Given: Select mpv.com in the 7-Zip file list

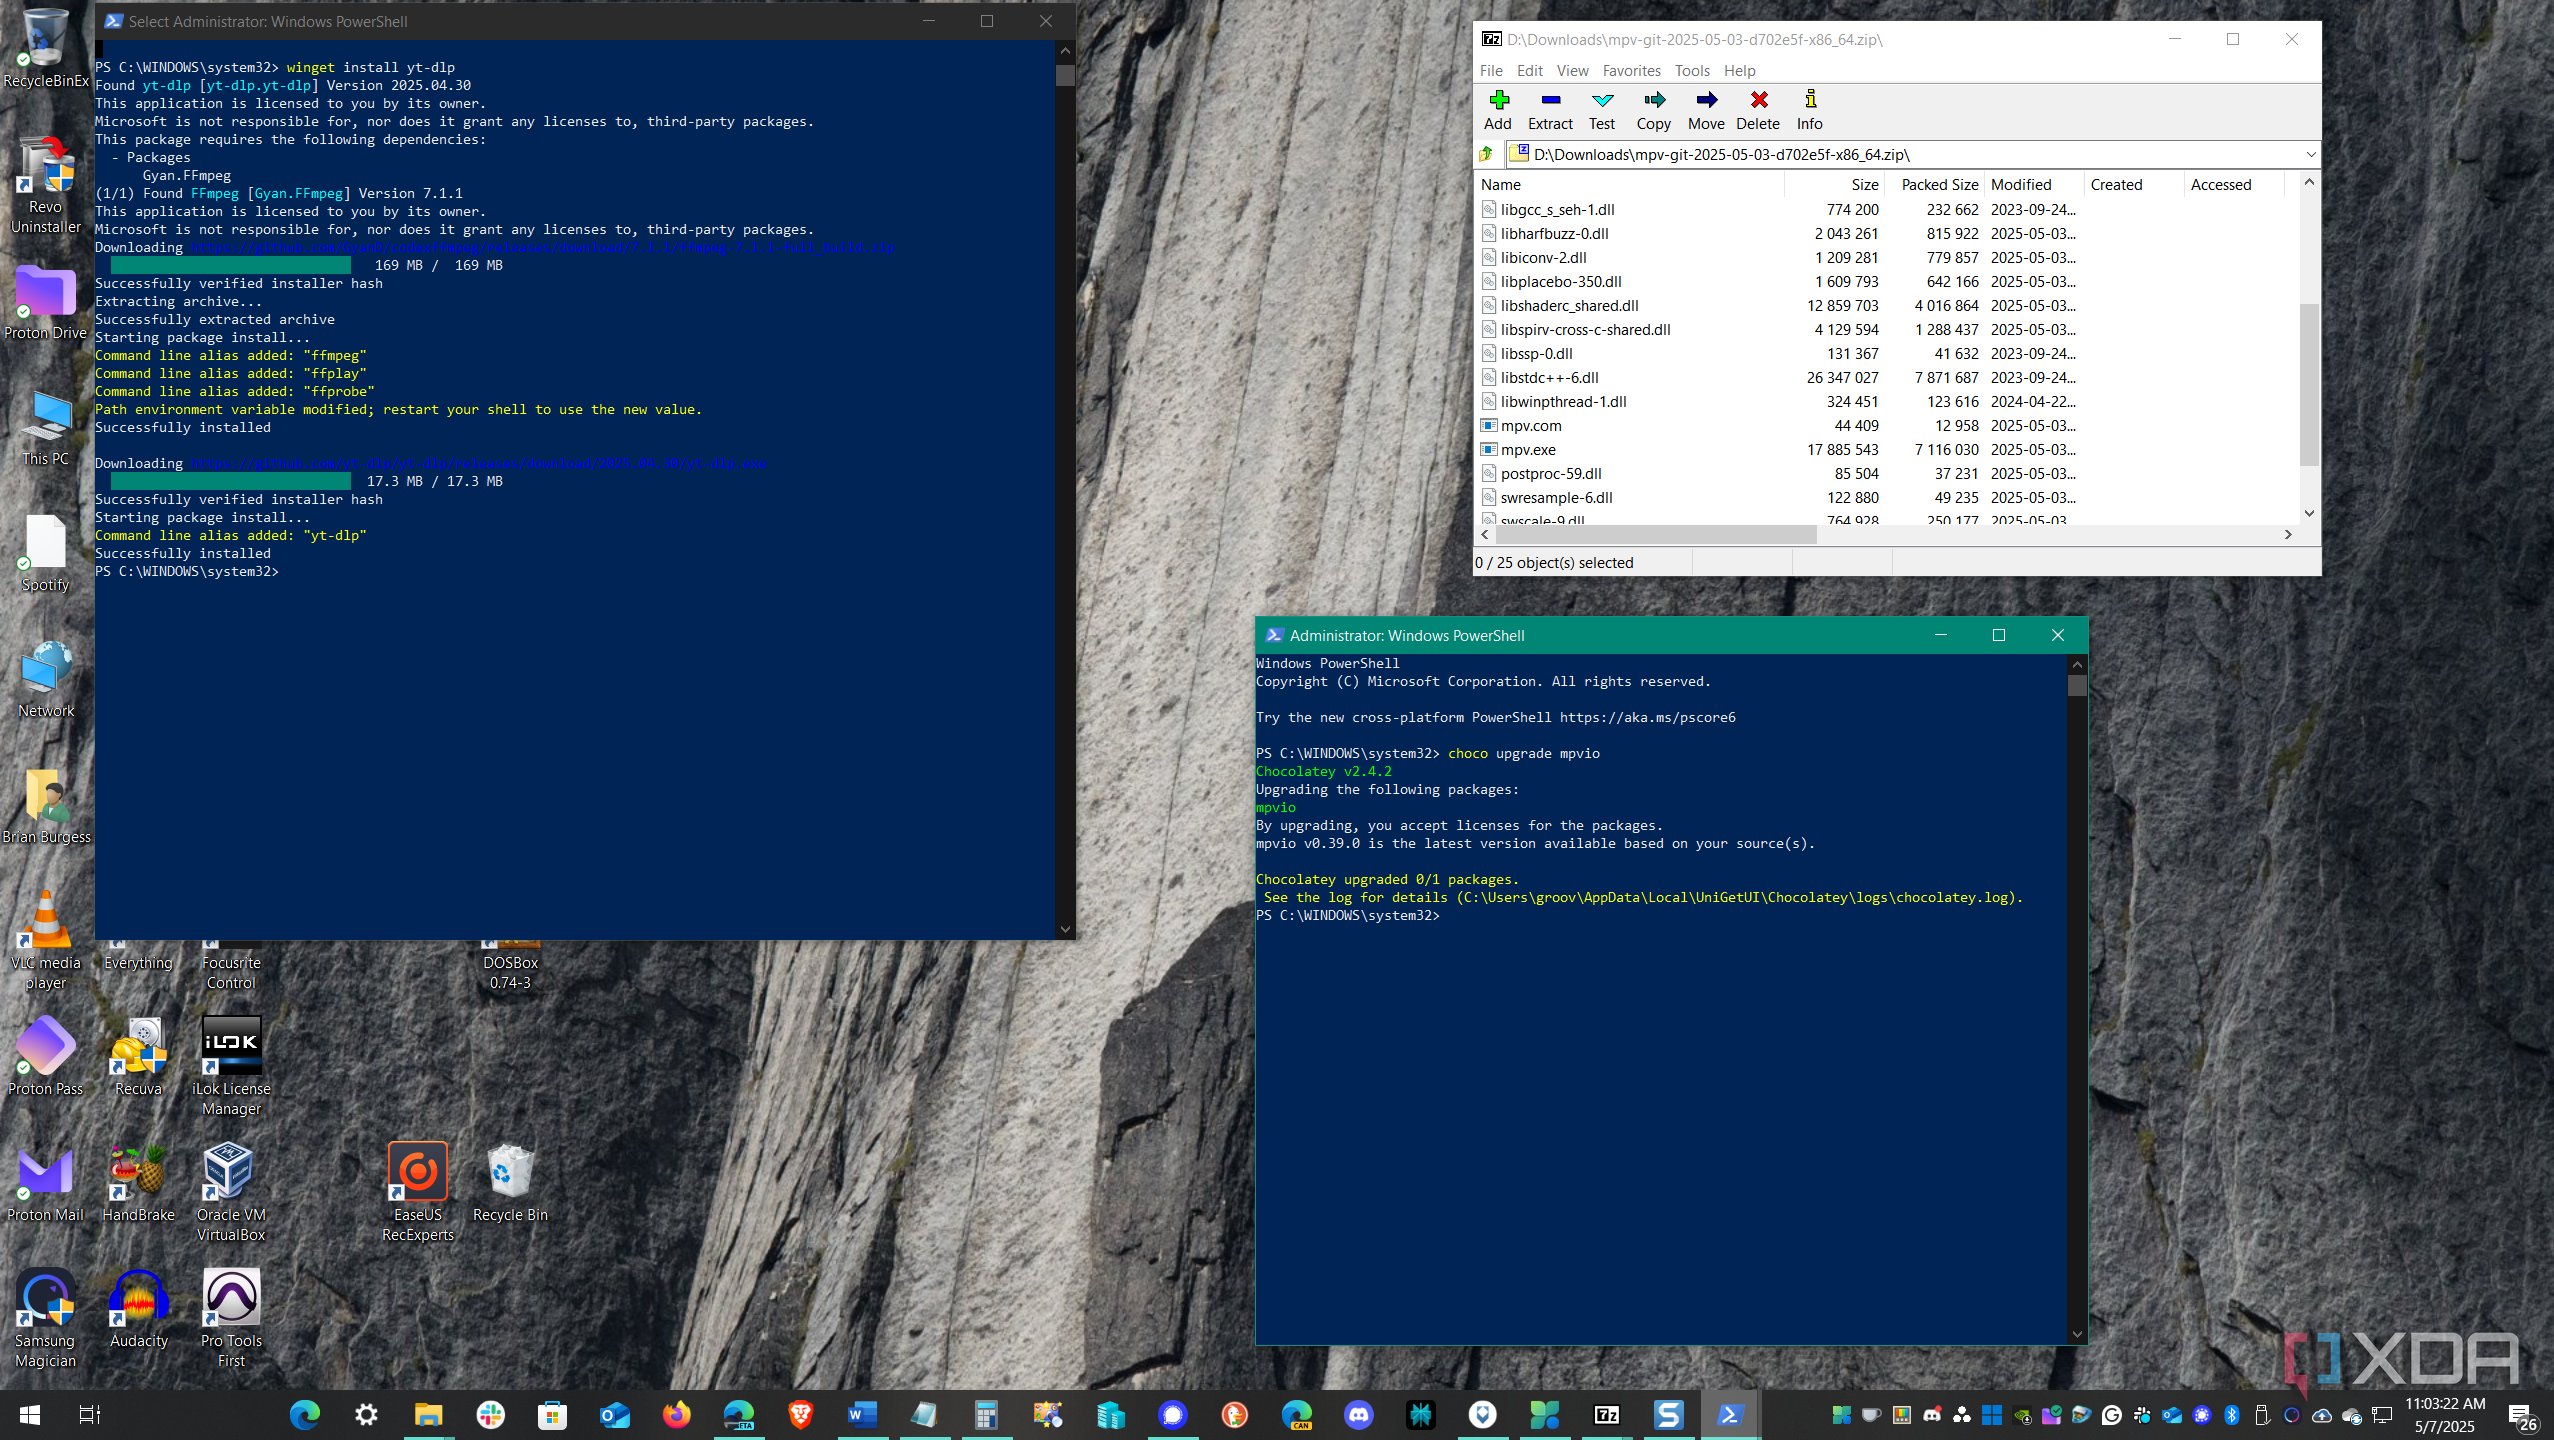Looking at the screenshot, I should [x=1530, y=426].
